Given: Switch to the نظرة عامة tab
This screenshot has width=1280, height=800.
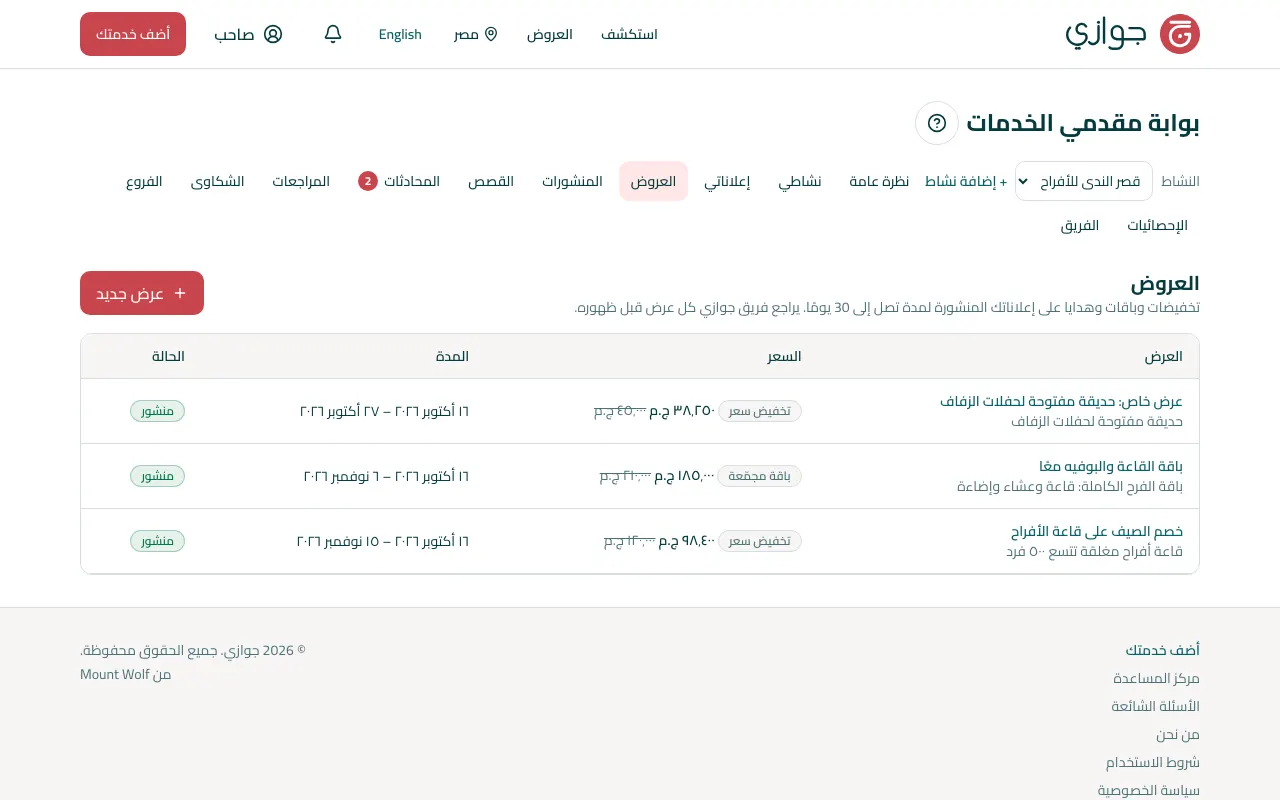Looking at the screenshot, I should 879,181.
